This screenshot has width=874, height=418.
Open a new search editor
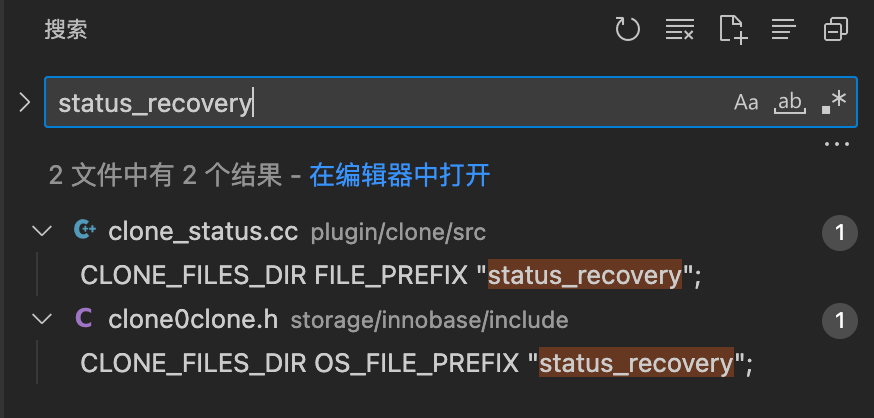pyautogui.click(x=733, y=30)
